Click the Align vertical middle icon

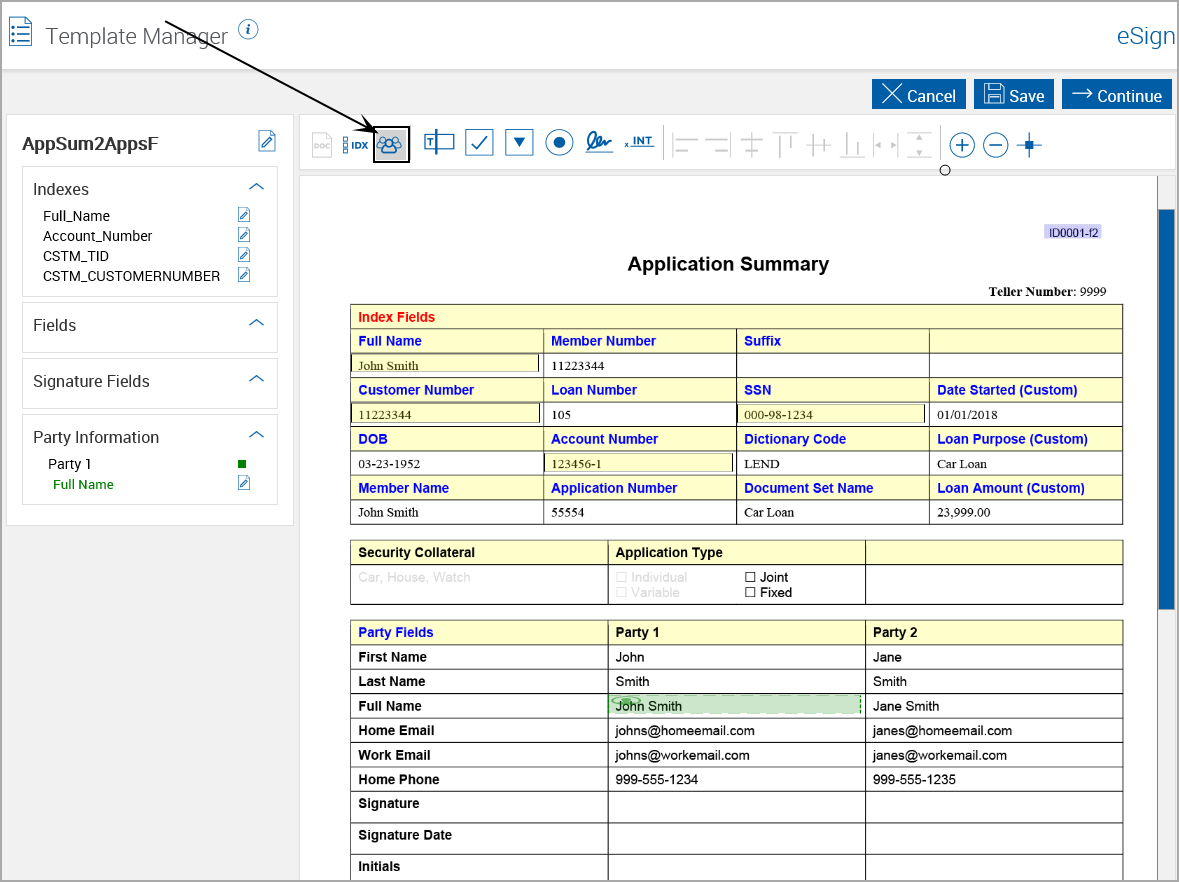point(818,144)
